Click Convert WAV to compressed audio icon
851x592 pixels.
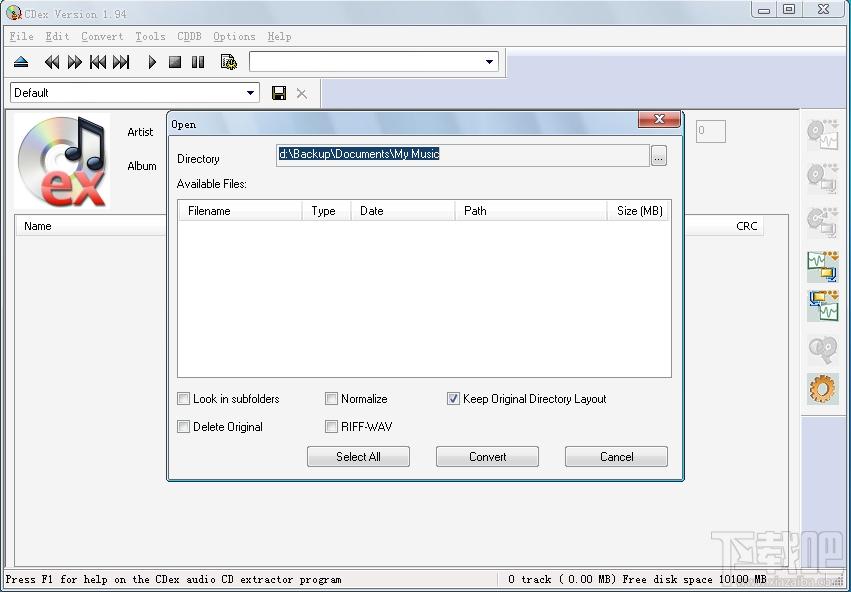(x=823, y=266)
